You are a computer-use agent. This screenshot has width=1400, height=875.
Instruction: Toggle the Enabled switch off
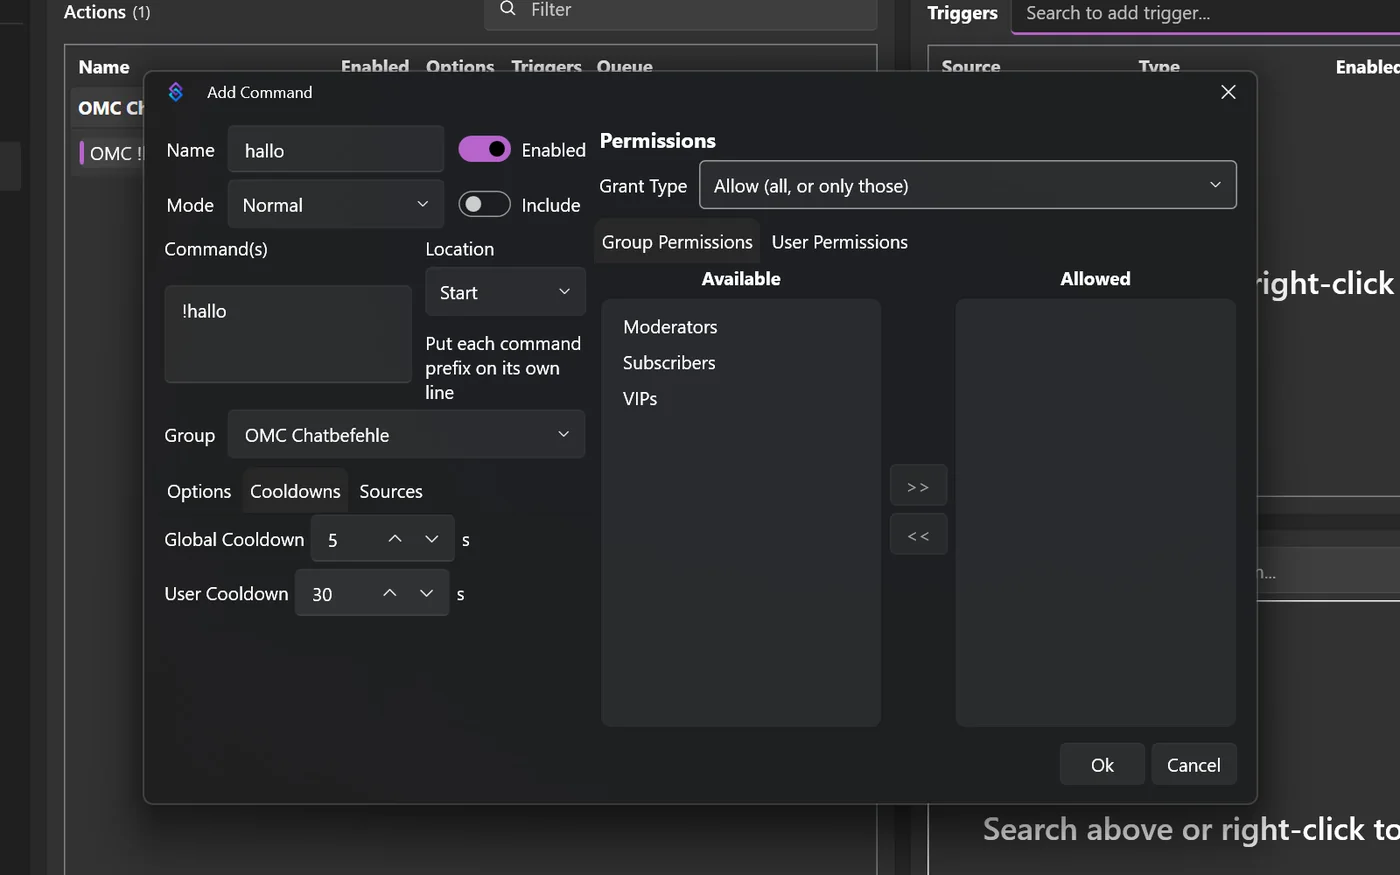pos(485,149)
